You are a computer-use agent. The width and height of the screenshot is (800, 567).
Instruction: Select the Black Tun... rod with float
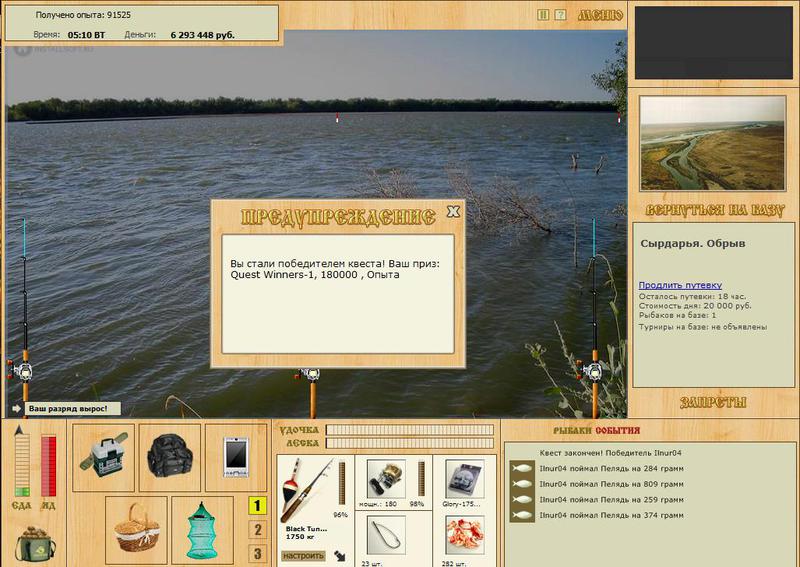306,490
